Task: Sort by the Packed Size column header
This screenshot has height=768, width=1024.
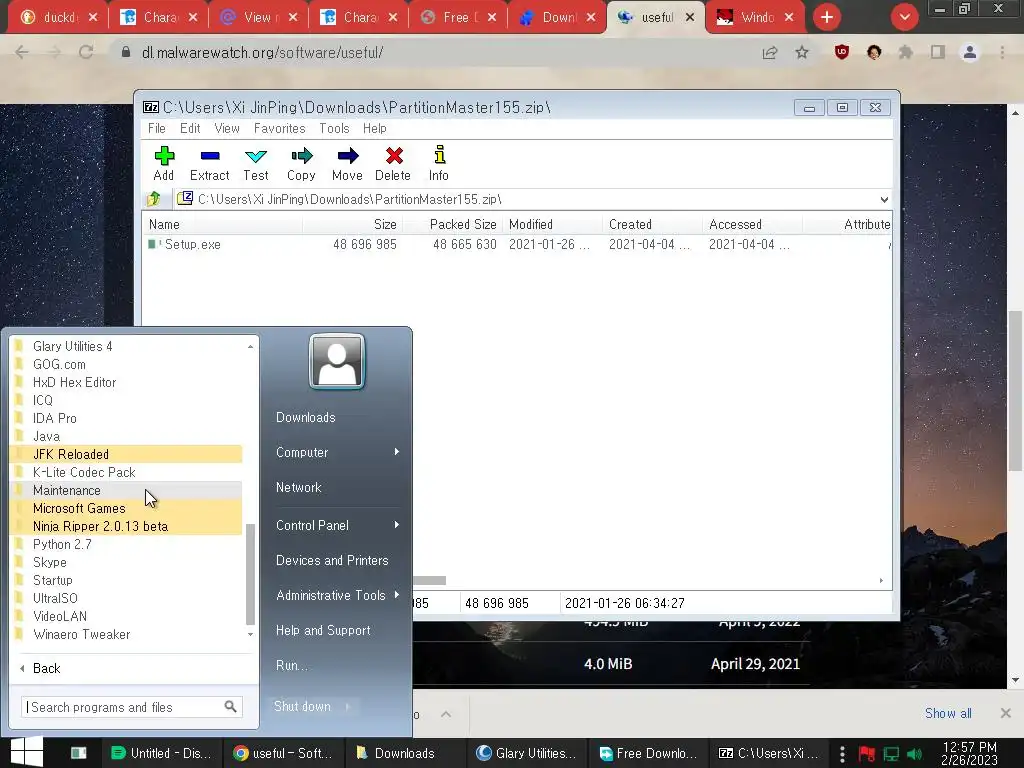Action: [462, 224]
